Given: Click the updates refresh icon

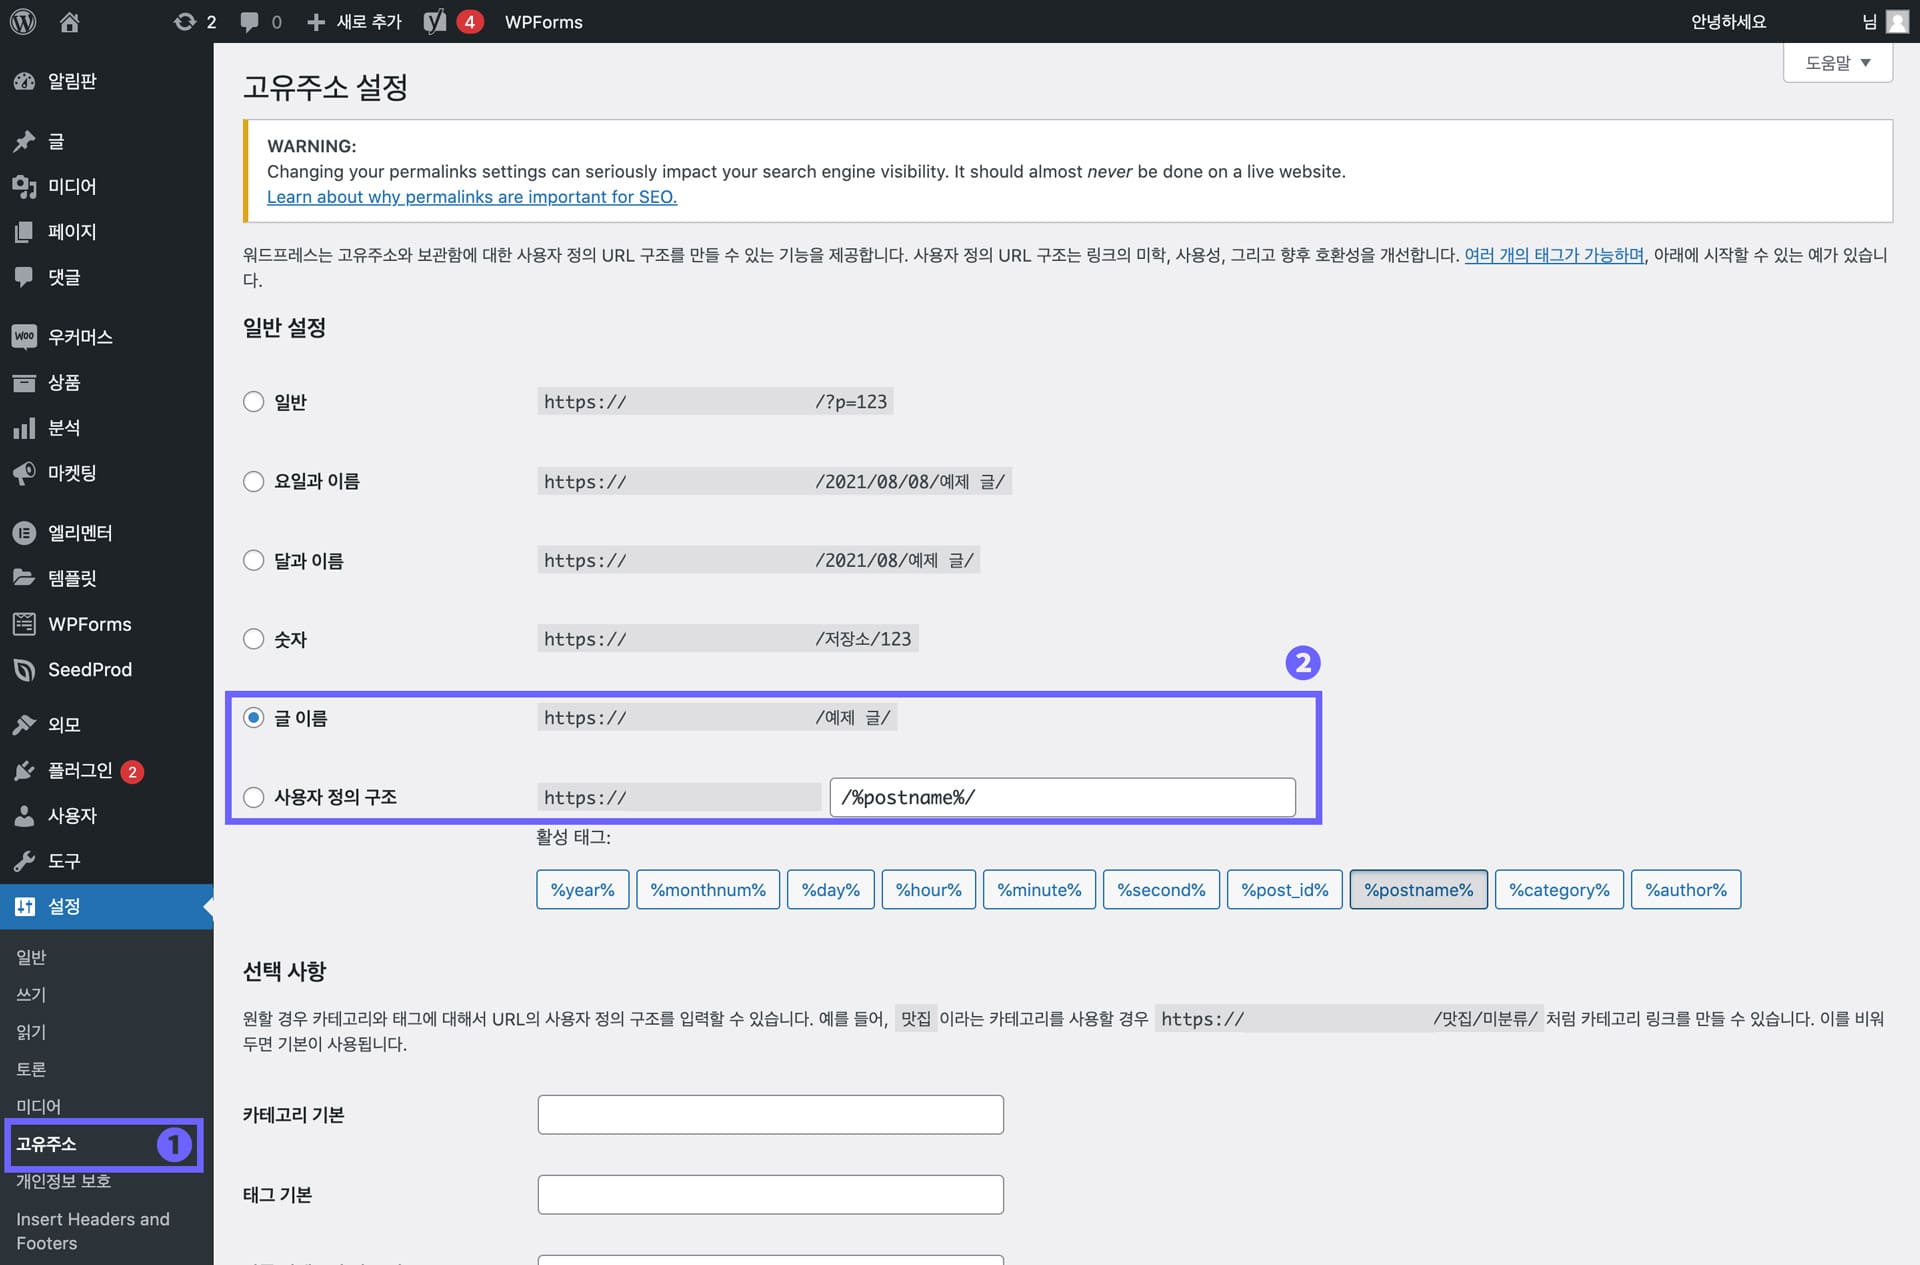Looking at the screenshot, I should pyautogui.click(x=184, y=21).
